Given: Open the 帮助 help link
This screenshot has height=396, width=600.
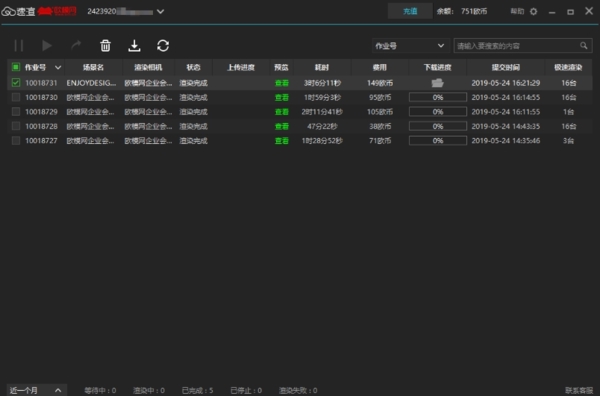Looking at the screenshot, I should point(517,11).
